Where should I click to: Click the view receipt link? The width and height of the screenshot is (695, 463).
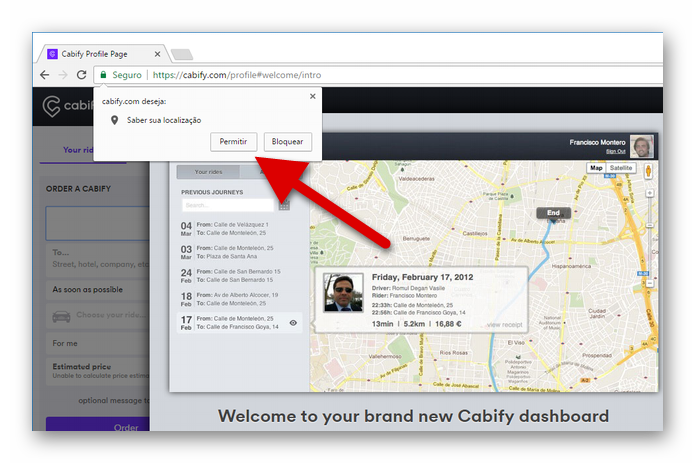(x=504, y=325)
